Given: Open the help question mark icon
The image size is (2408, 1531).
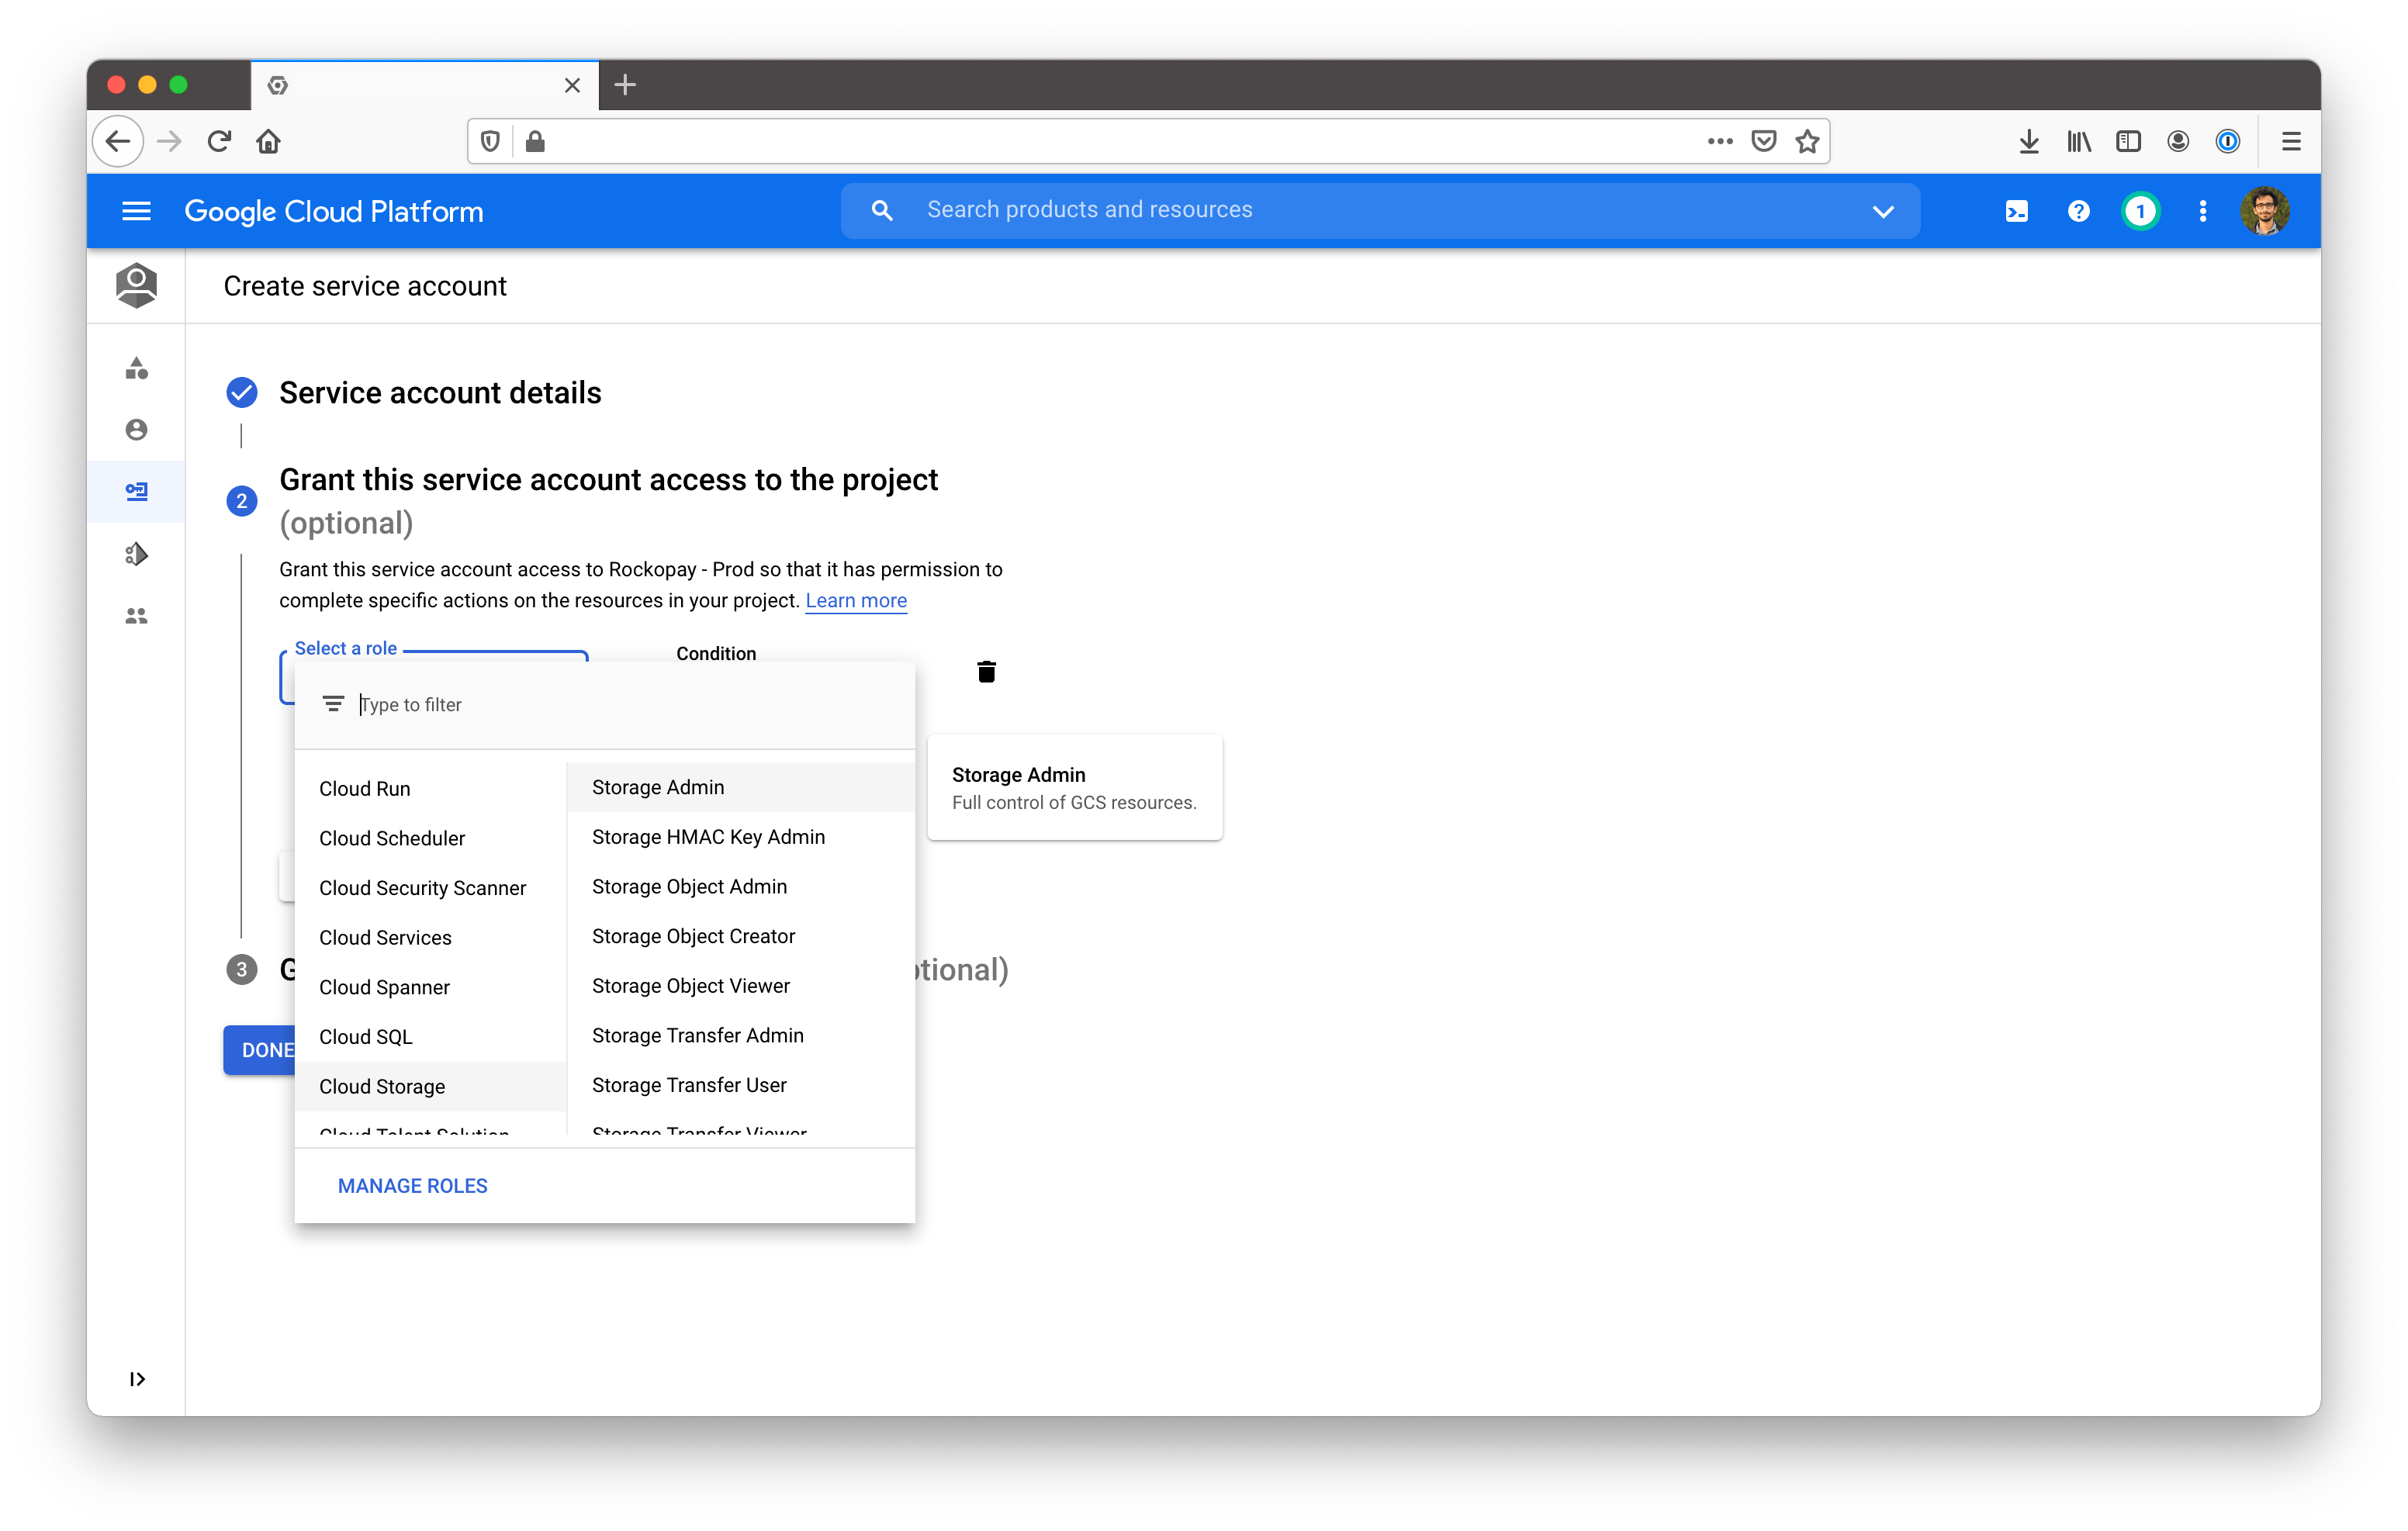Looking at the screenshot, I should (x=2078, y=211).
